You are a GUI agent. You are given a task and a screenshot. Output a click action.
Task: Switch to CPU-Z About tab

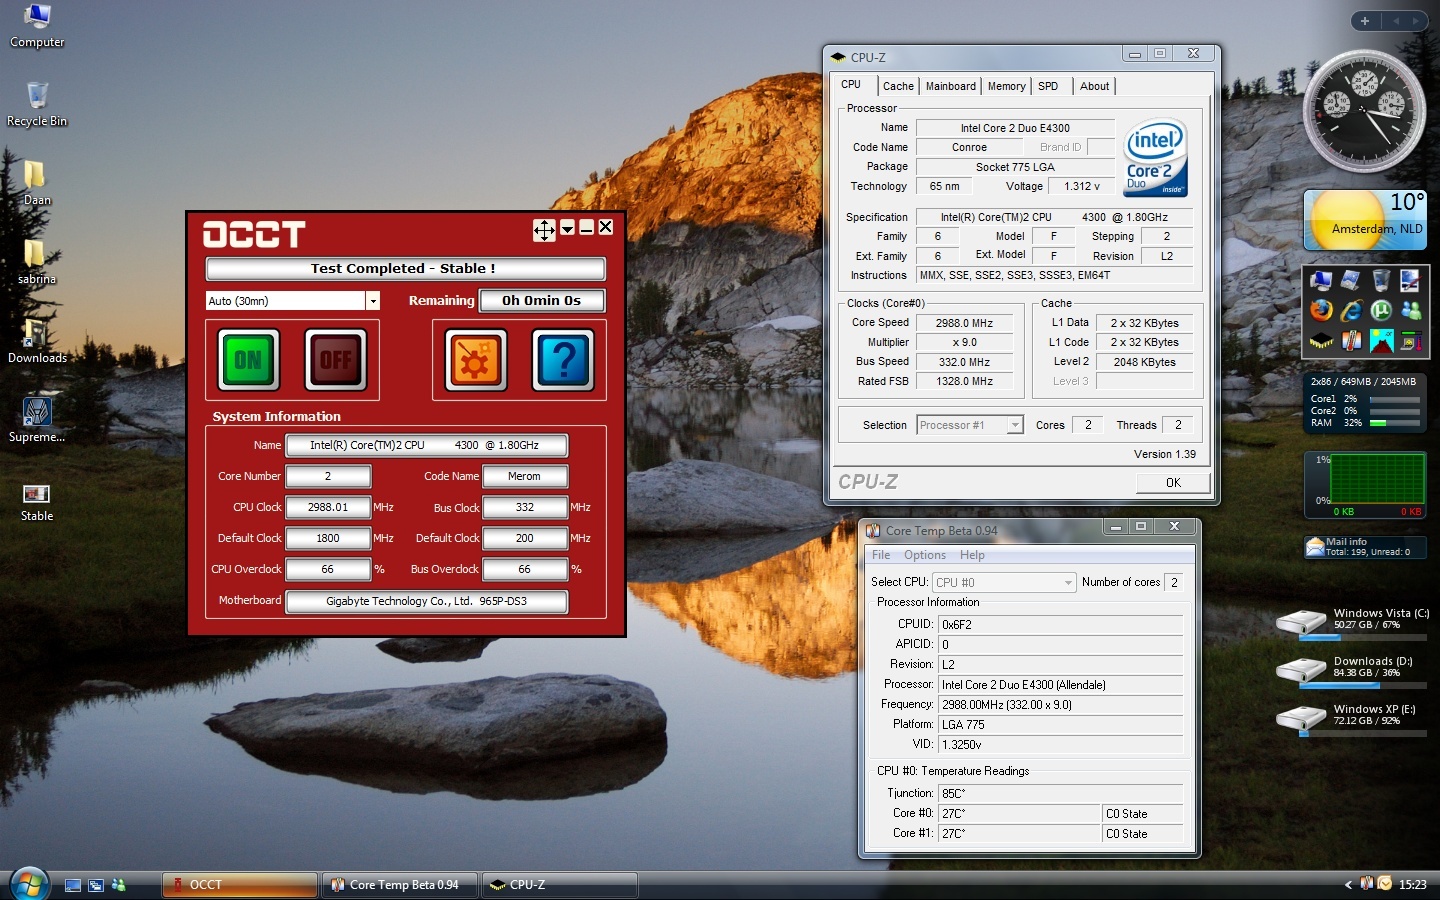pos(1095,87)
